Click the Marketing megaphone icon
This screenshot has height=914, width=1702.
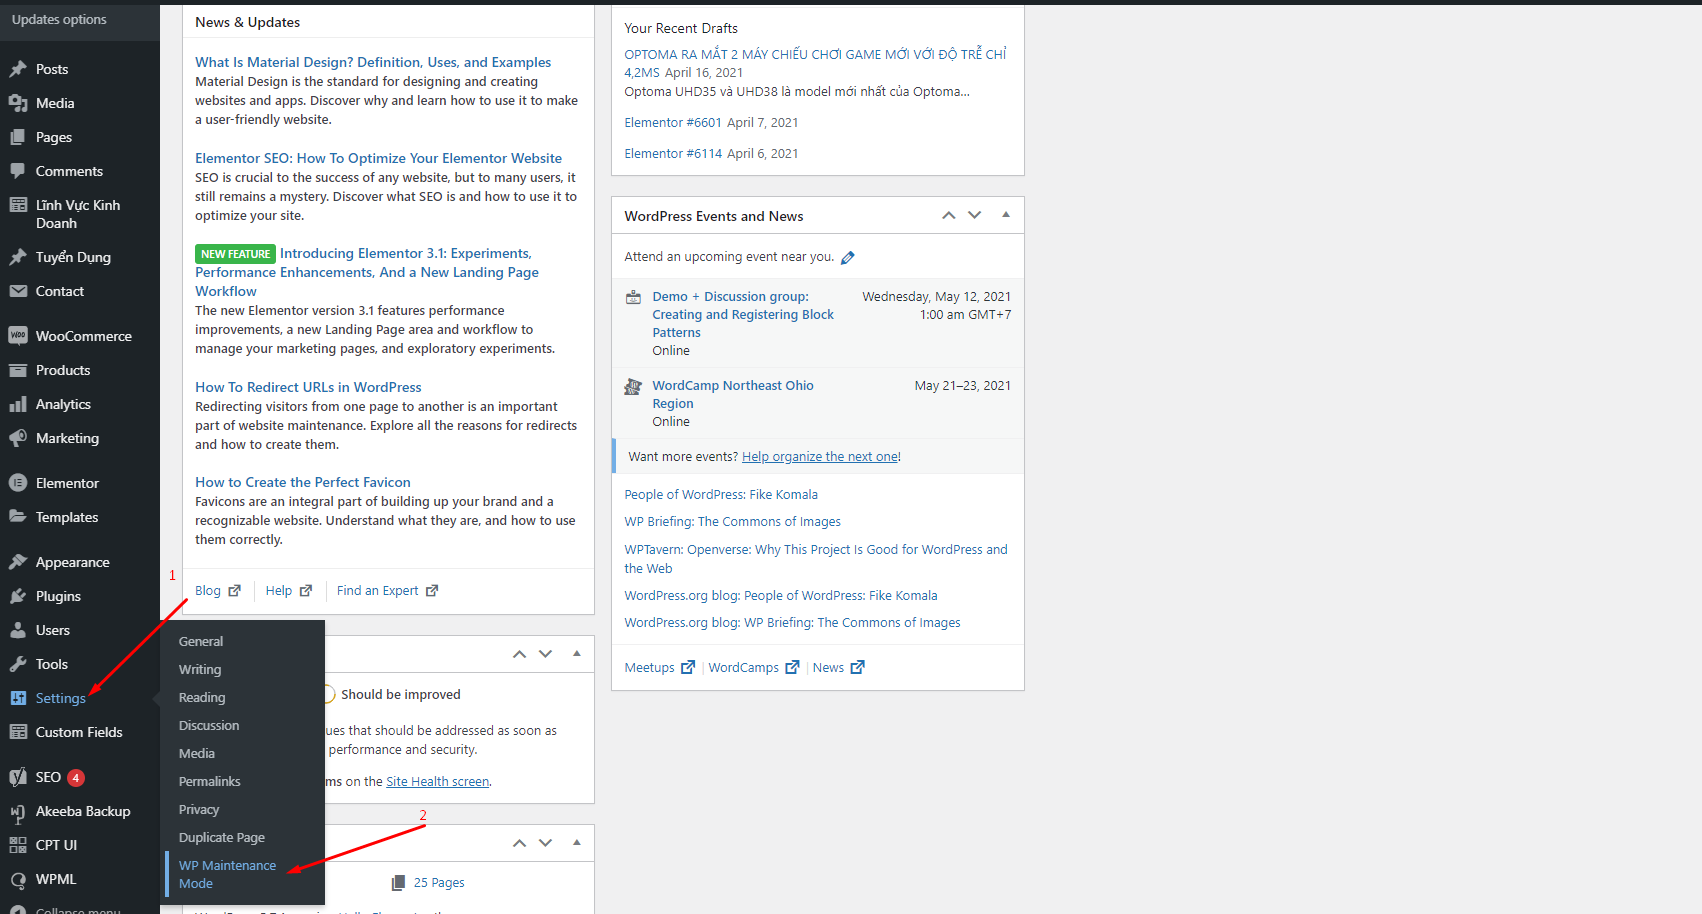[x=18, y=438]
